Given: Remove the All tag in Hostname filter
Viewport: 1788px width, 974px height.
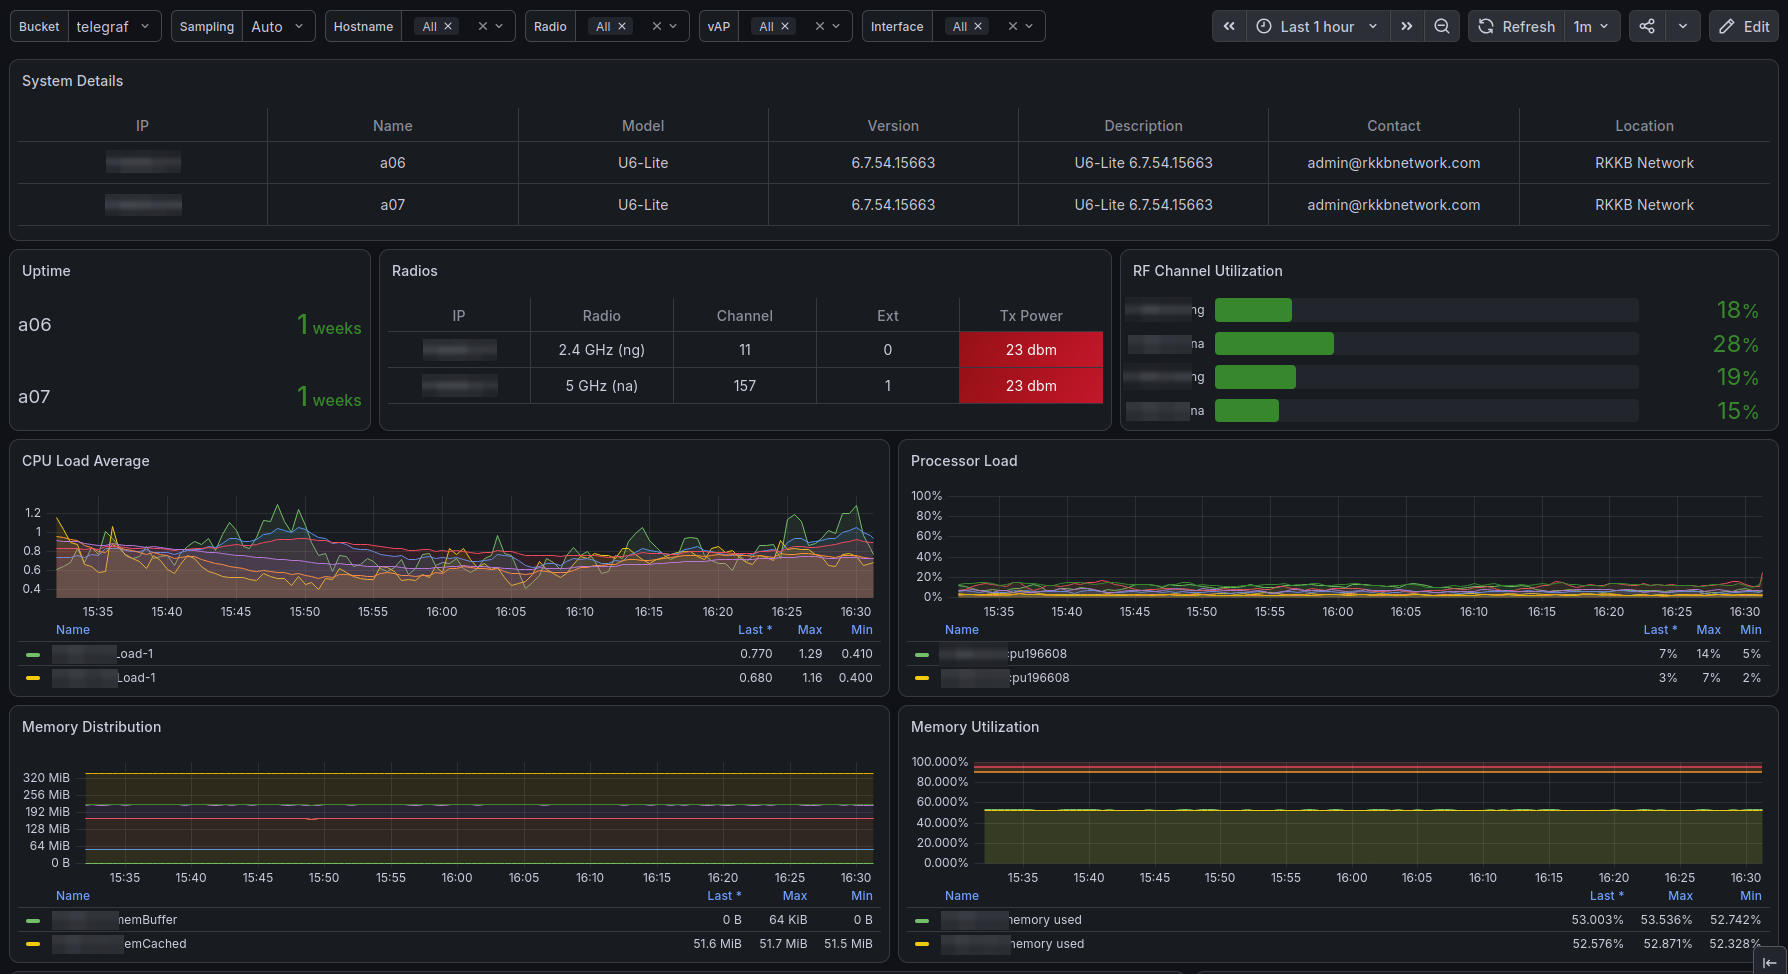Looking at the screenshot, I should 448,27.
